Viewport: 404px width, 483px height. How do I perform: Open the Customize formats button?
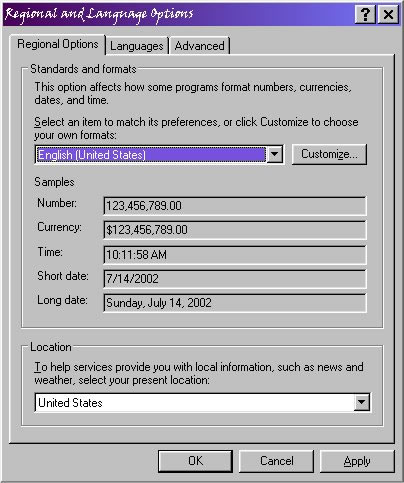coord(329,154)
